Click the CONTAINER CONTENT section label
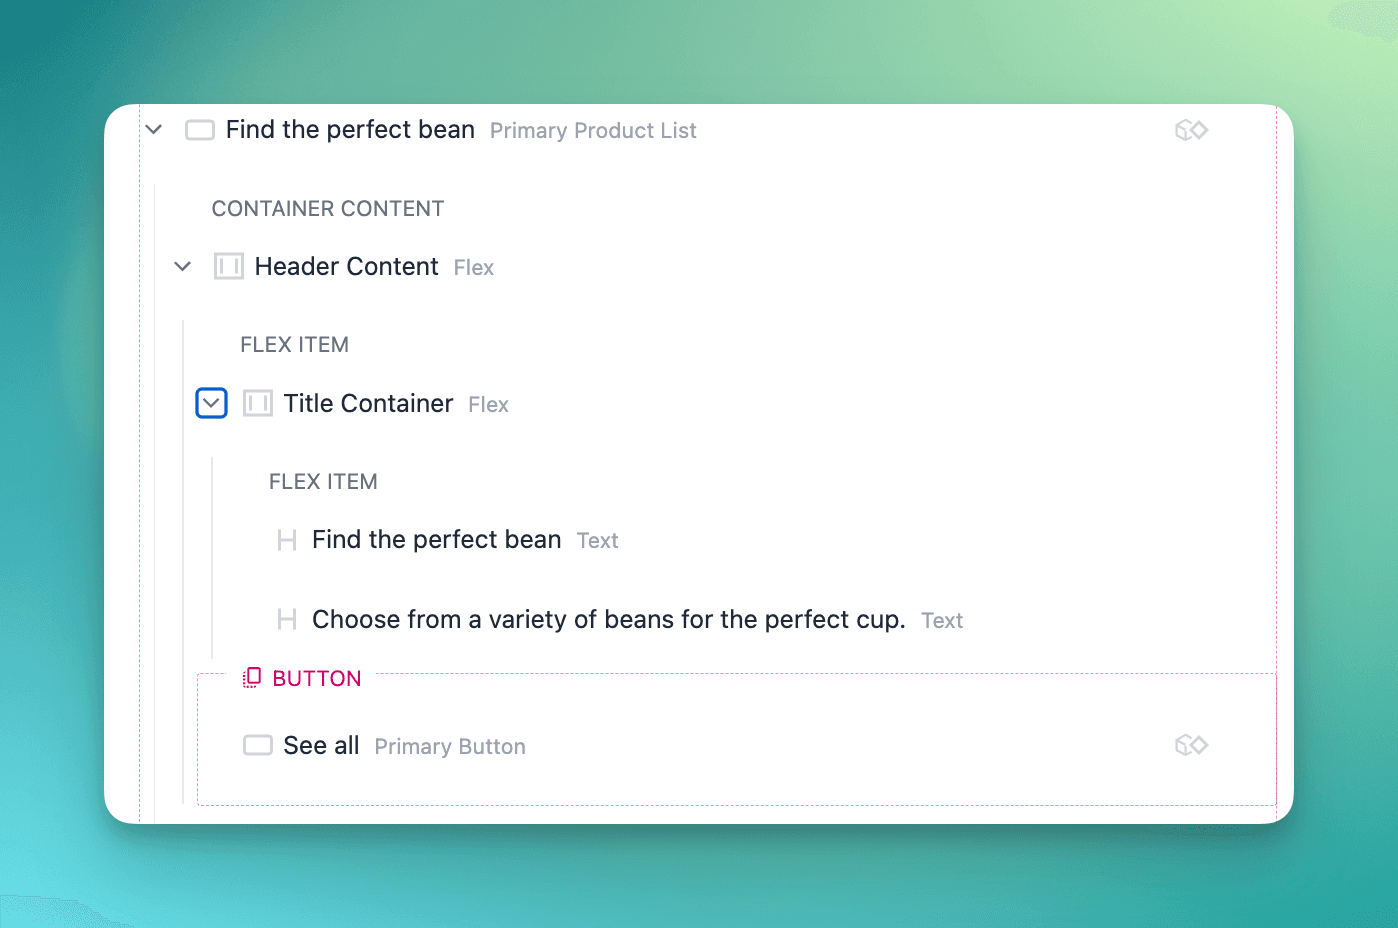Image resolution: width=1398 pixels, height=928 pixels. click(x=328, y=209)
